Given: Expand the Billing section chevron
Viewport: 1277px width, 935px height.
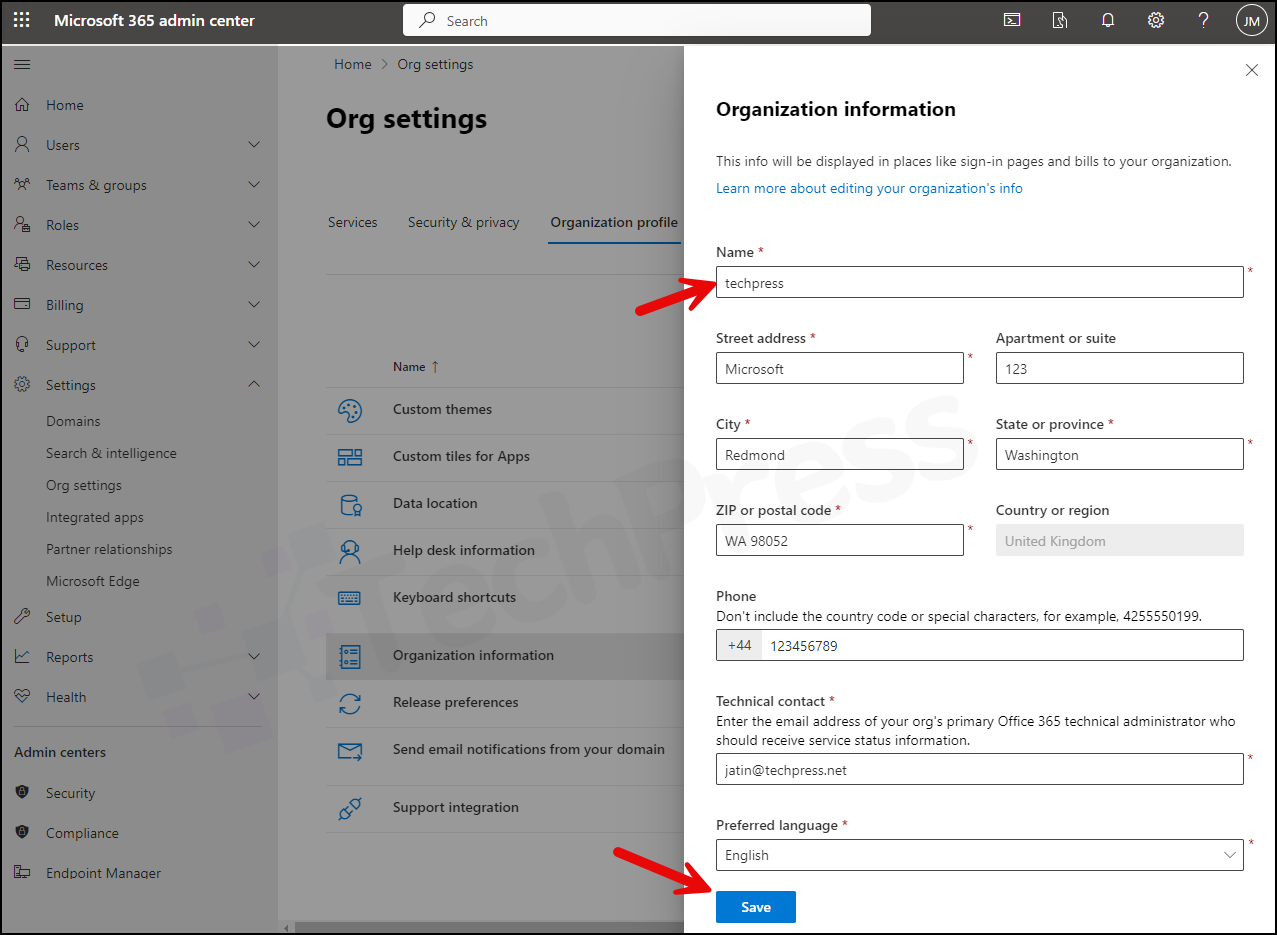Looking at the screenshot, I should [x=254, y=305].
